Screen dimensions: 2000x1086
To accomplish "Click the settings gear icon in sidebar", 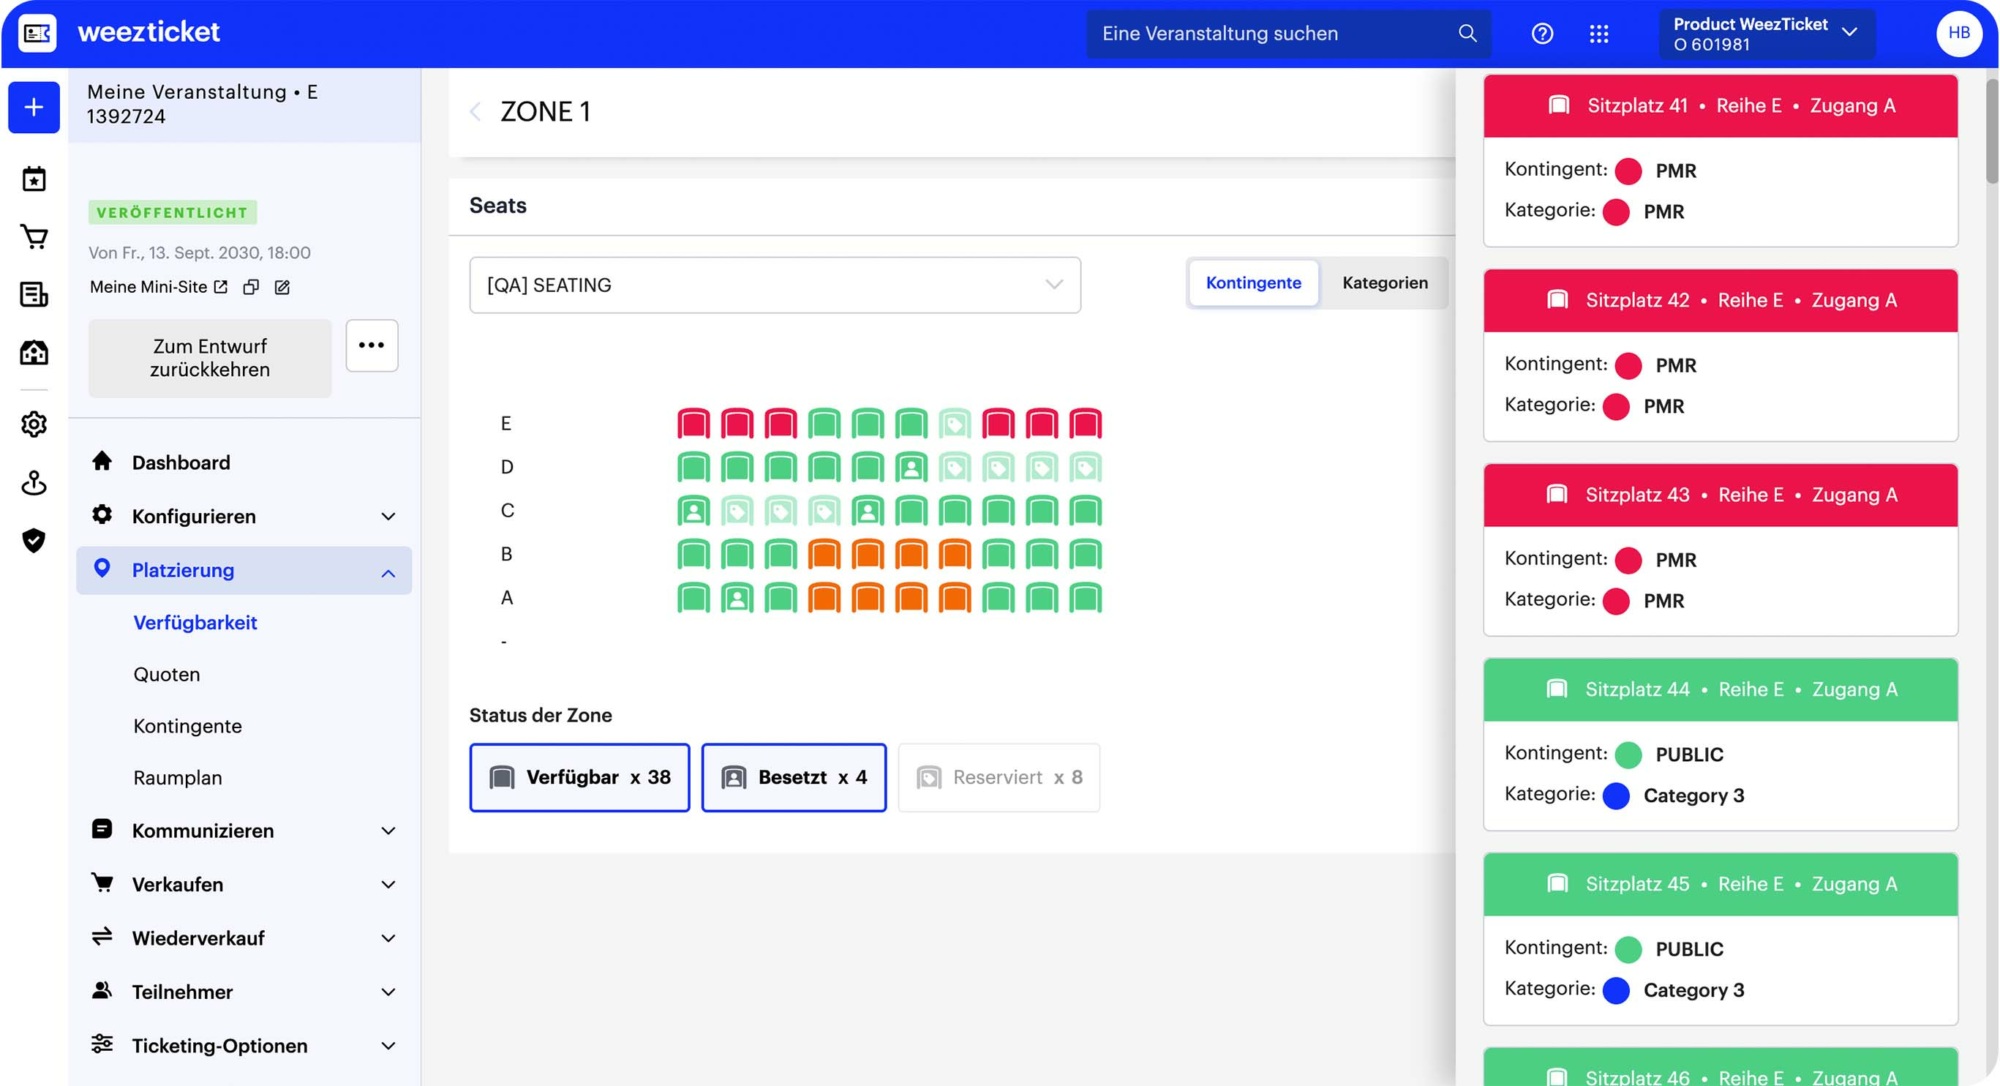I will point(33,424).
